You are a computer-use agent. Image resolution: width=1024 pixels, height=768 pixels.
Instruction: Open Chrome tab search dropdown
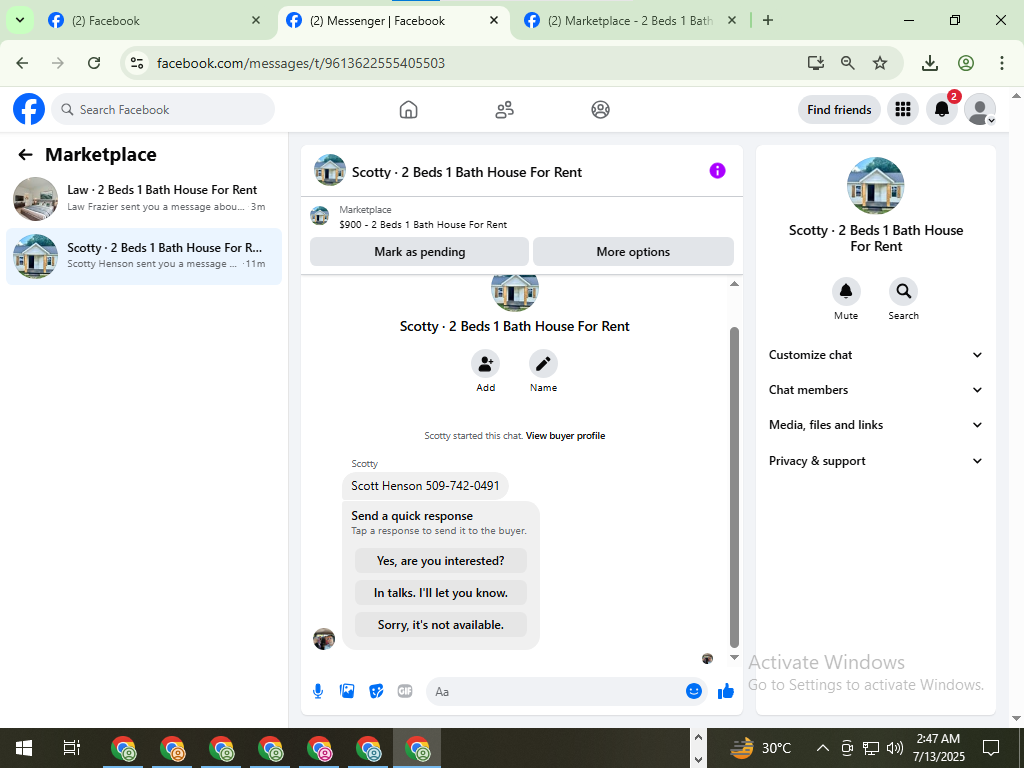(20, 20)
